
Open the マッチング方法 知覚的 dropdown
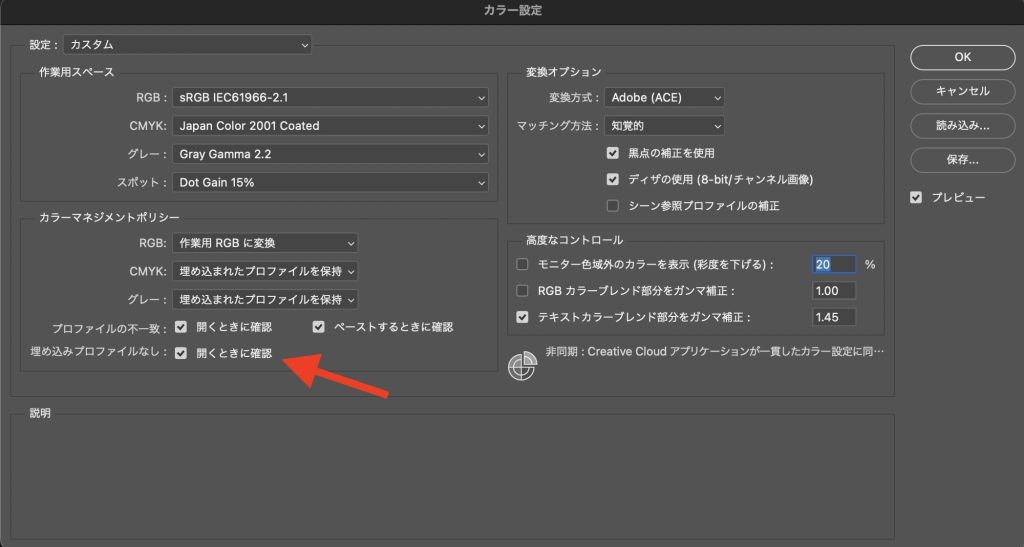(663, 126)
